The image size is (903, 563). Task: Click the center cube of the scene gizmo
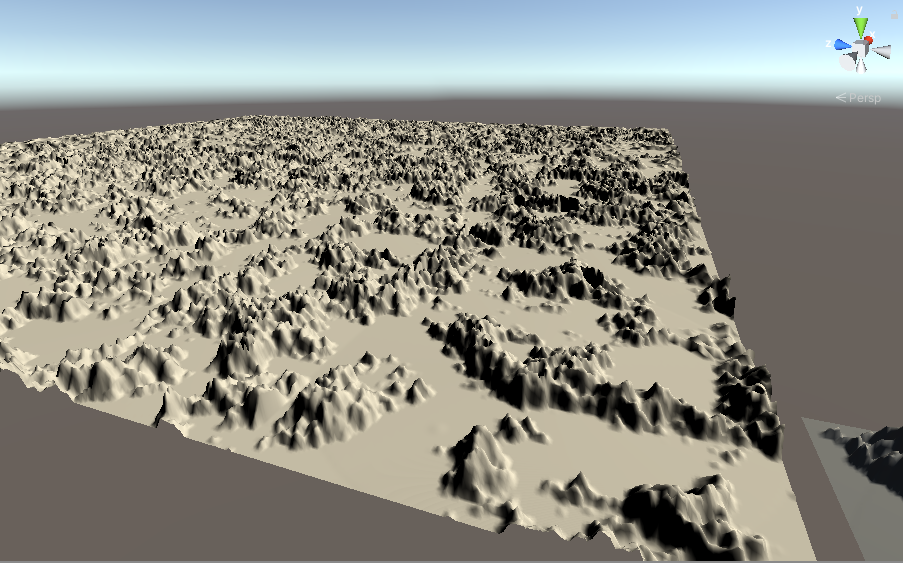(860, 48)
